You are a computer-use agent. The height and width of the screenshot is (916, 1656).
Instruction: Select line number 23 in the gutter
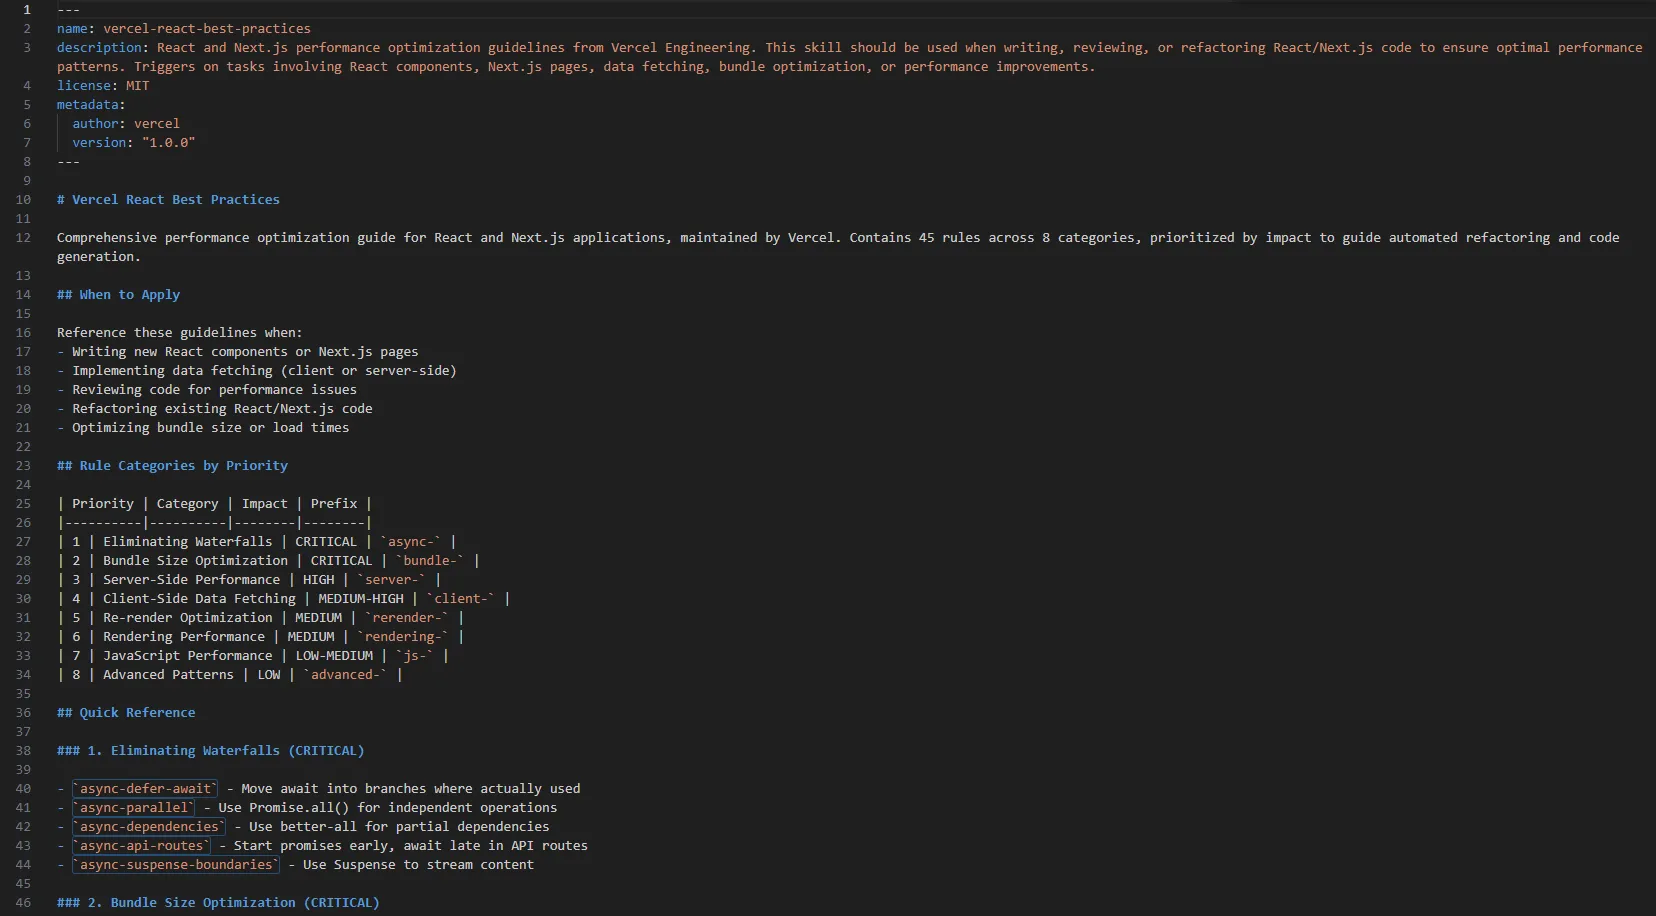pyautogui.click(x=23, y=466)
